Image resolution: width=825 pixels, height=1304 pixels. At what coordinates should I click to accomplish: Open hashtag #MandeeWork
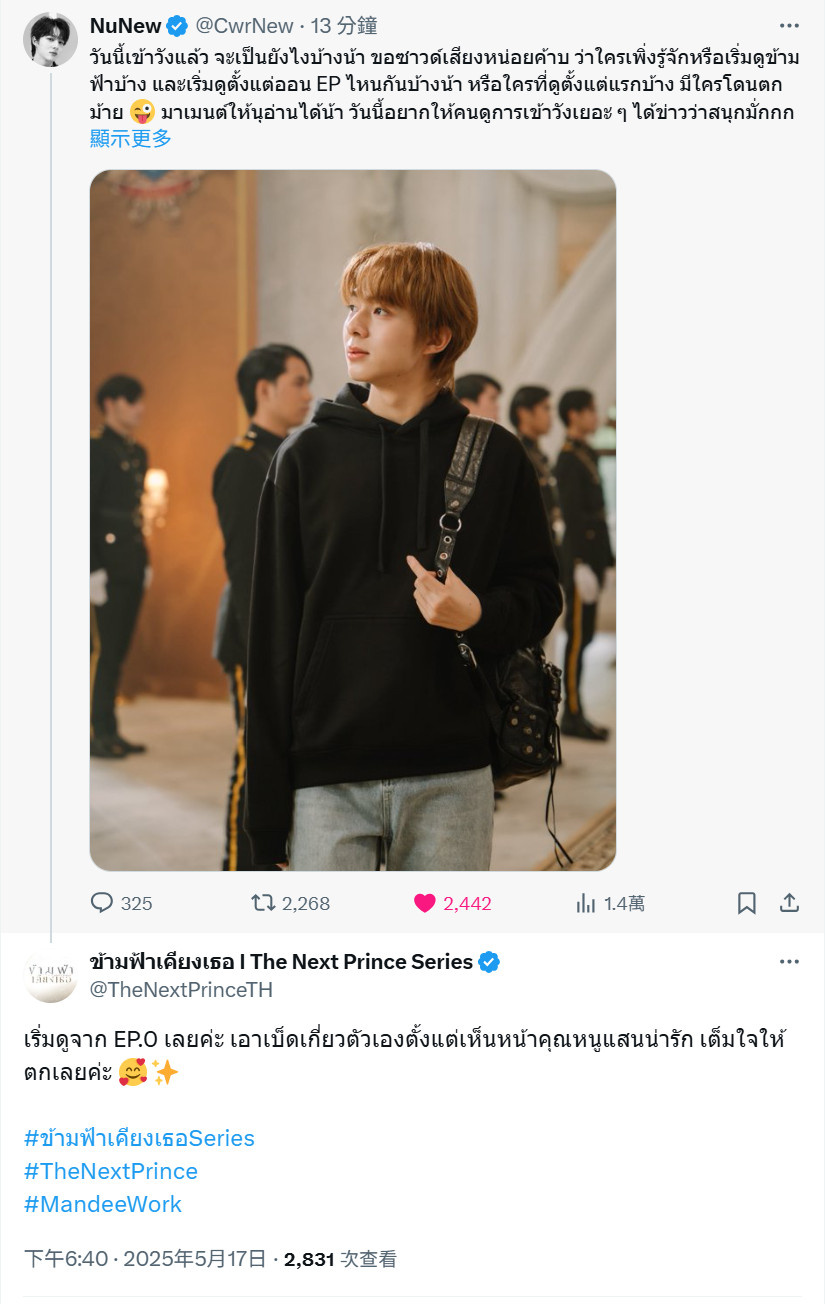tap(103, 1204)
